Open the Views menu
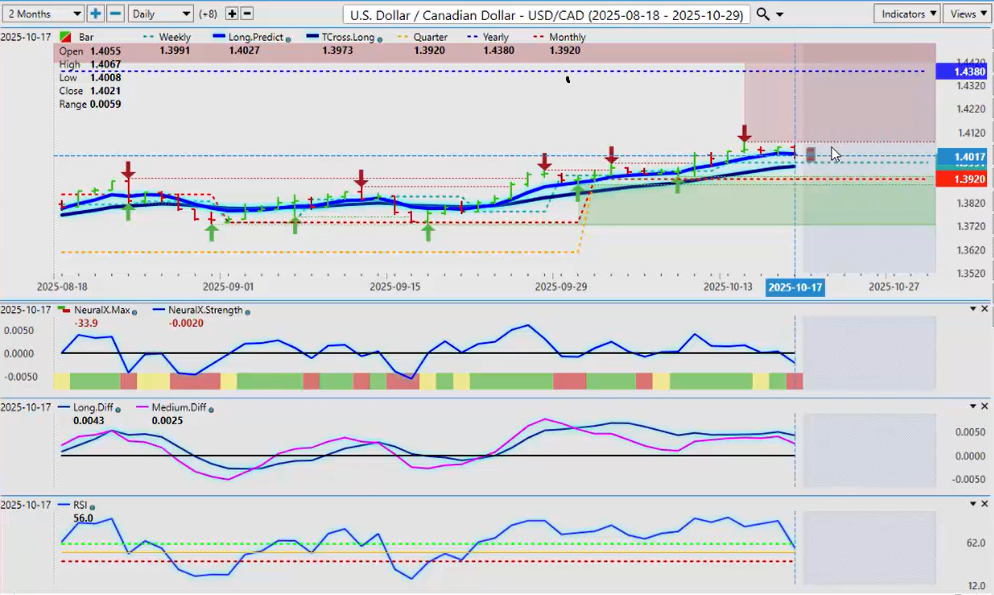The height and width of the screenshot is (595, 994). coord(966,14)
